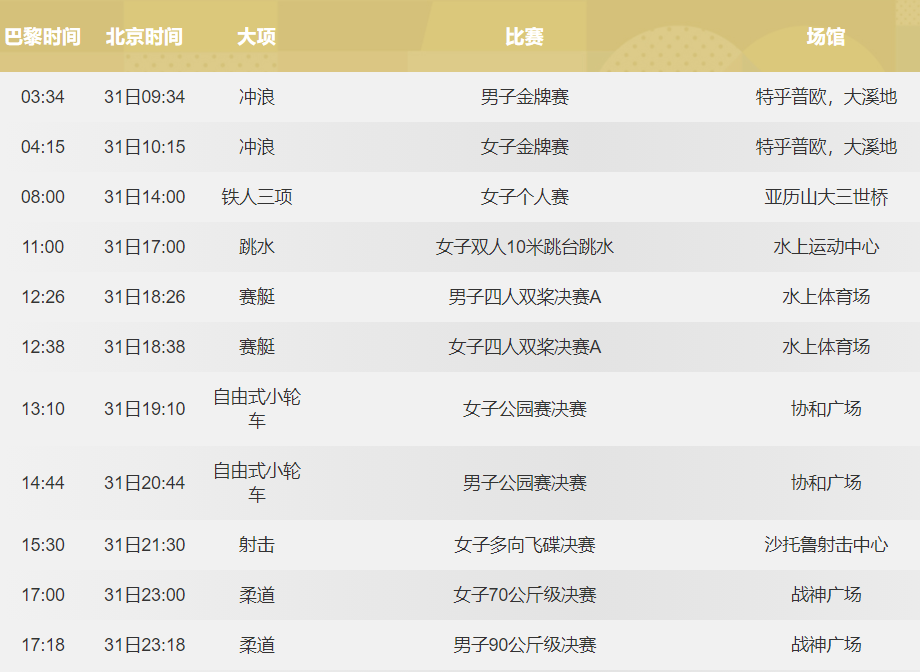The height and width of the screenshot is (672, 920).
Task: Click 女子金牌赛 event cell
Action: (525, 147)
